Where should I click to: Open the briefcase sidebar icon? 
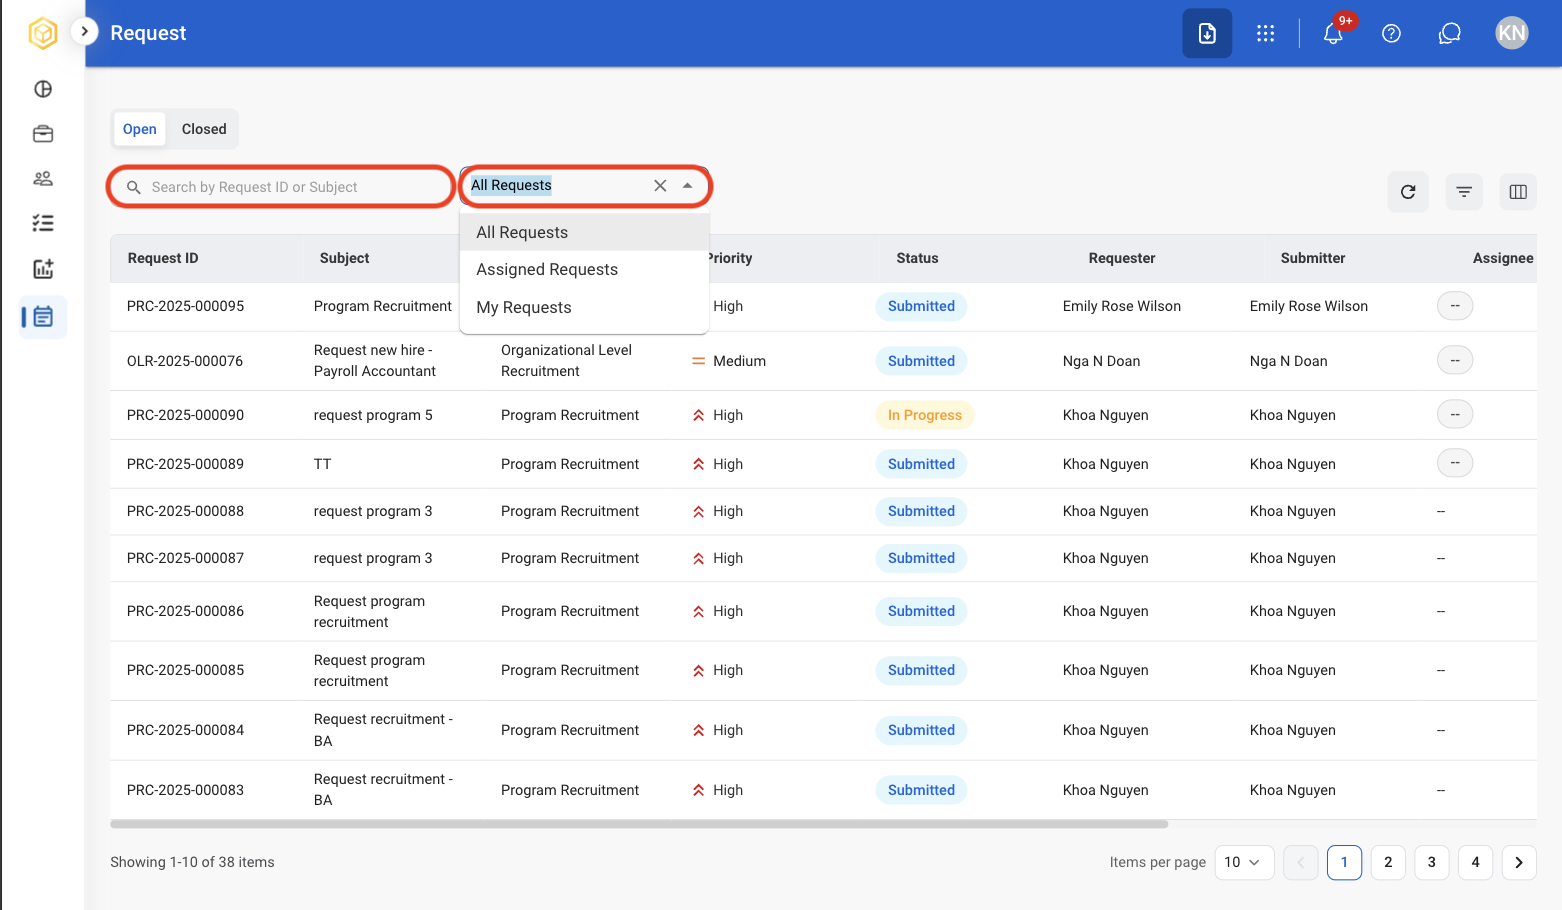tap(43, 134)
